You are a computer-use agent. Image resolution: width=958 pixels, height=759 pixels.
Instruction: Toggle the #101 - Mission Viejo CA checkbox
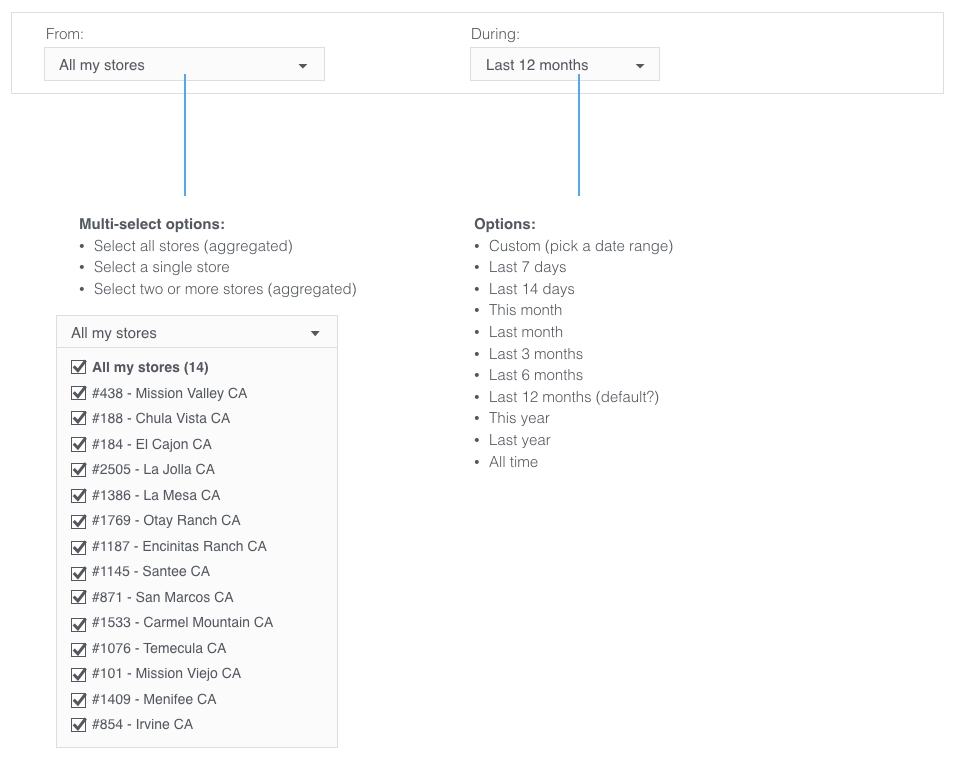point(79,673)
